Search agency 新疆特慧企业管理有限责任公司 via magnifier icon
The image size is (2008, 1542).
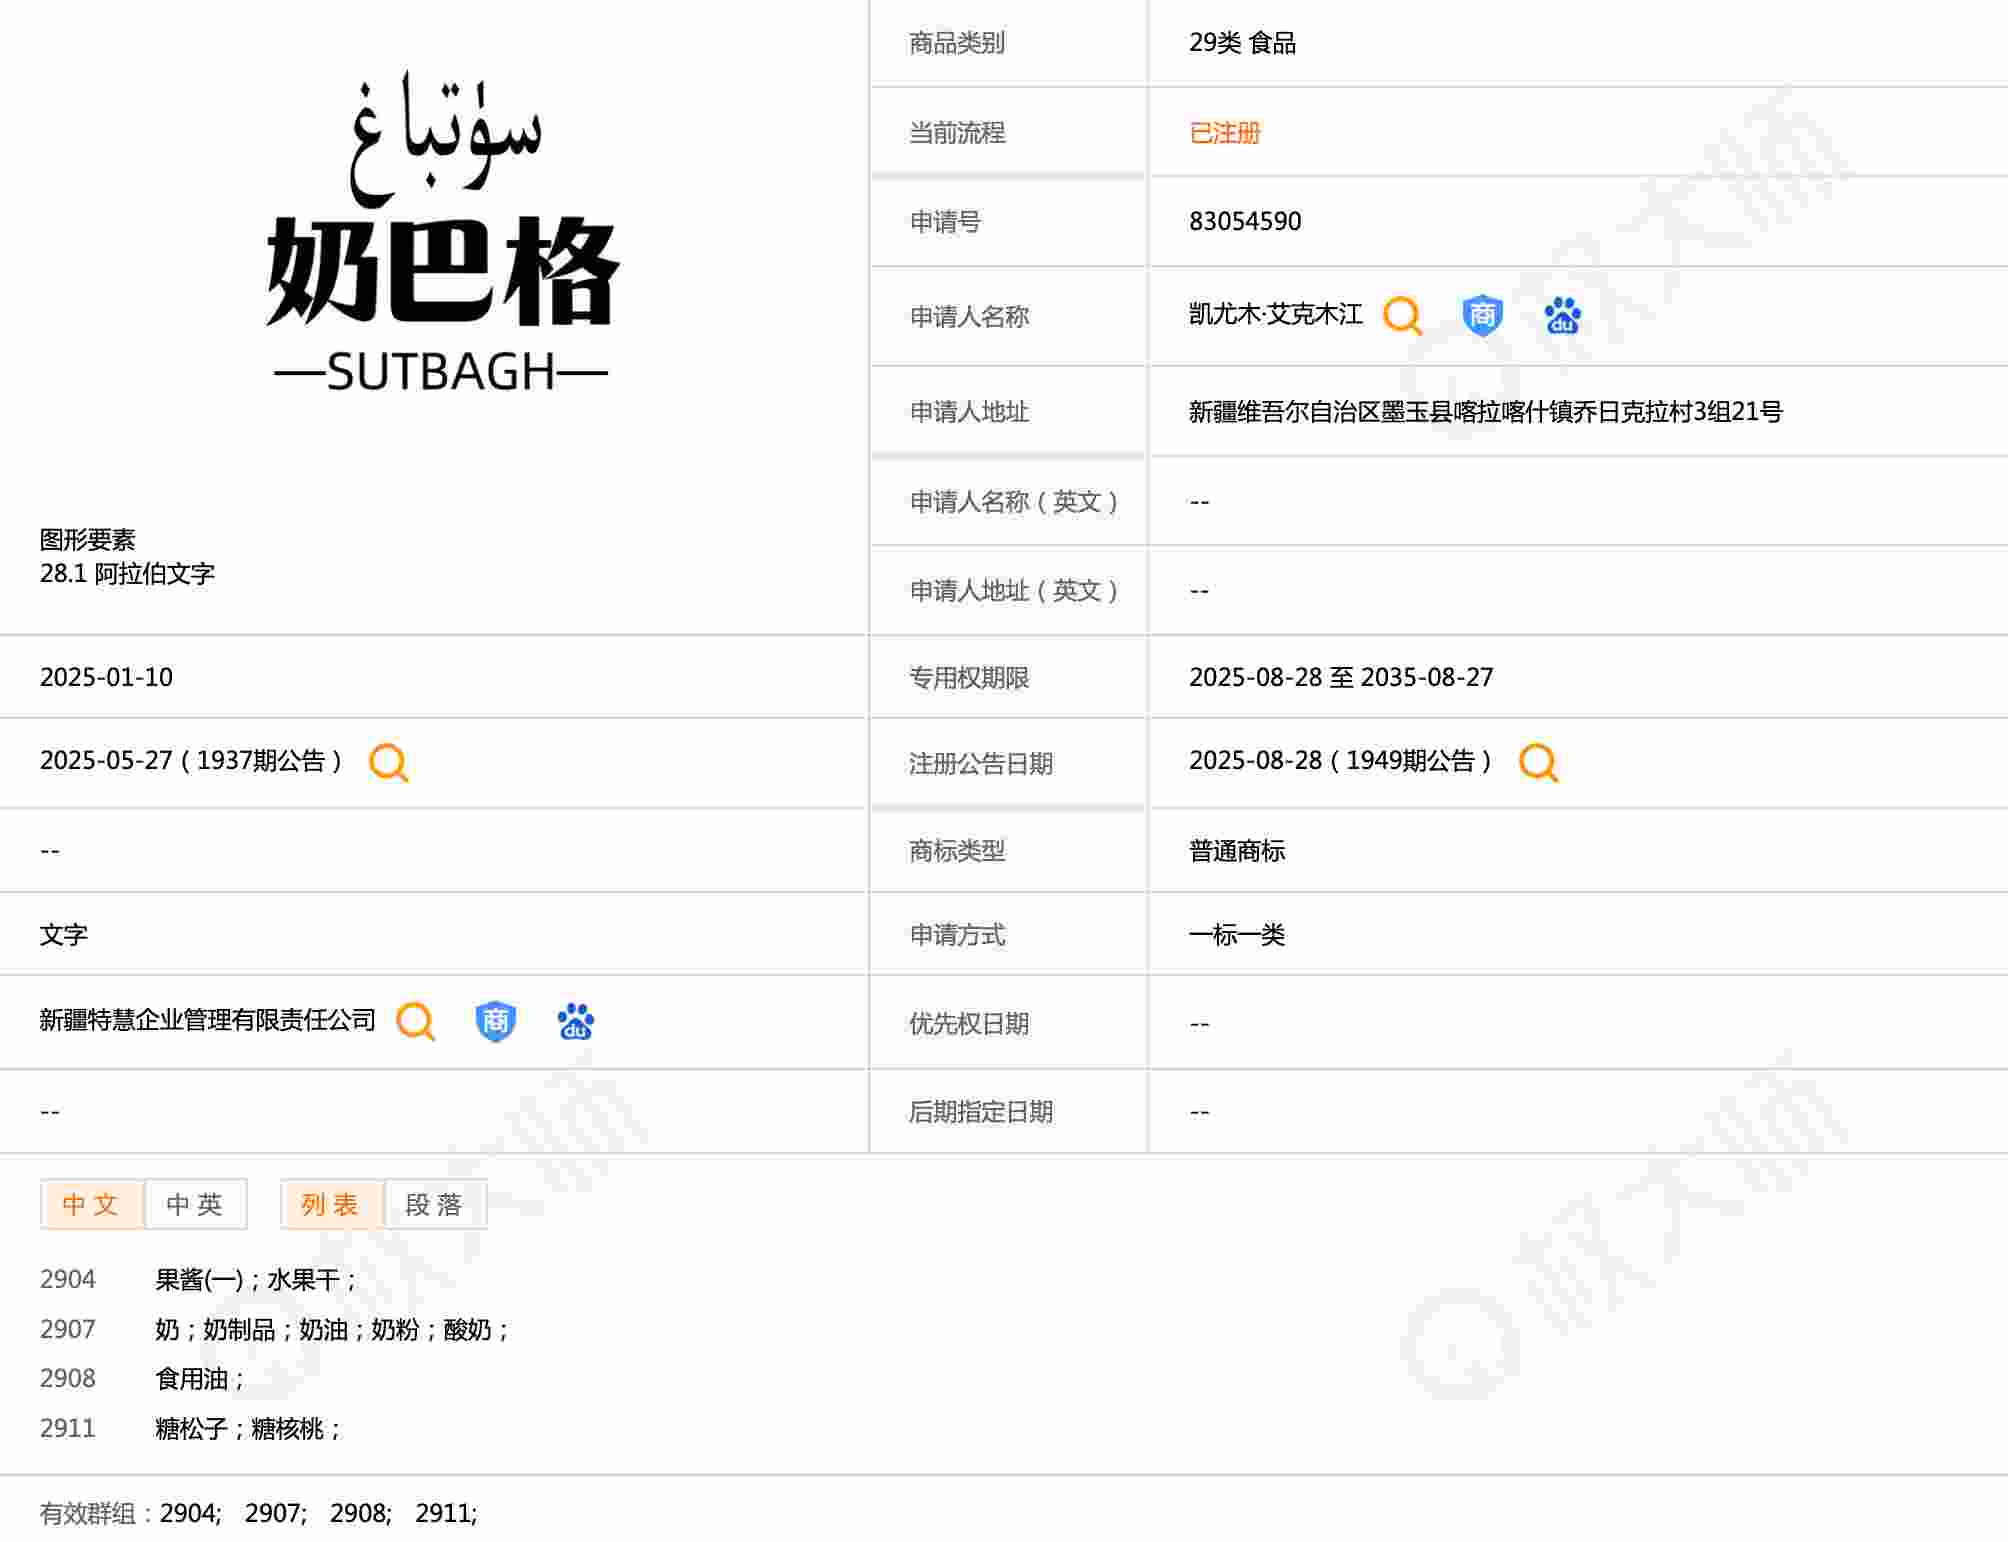(x=415, y=1021)
